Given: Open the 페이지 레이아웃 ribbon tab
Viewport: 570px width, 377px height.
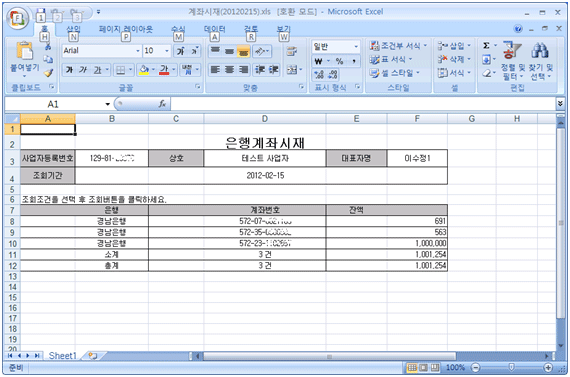Looking at the screenshot, I should click(126, 29).
